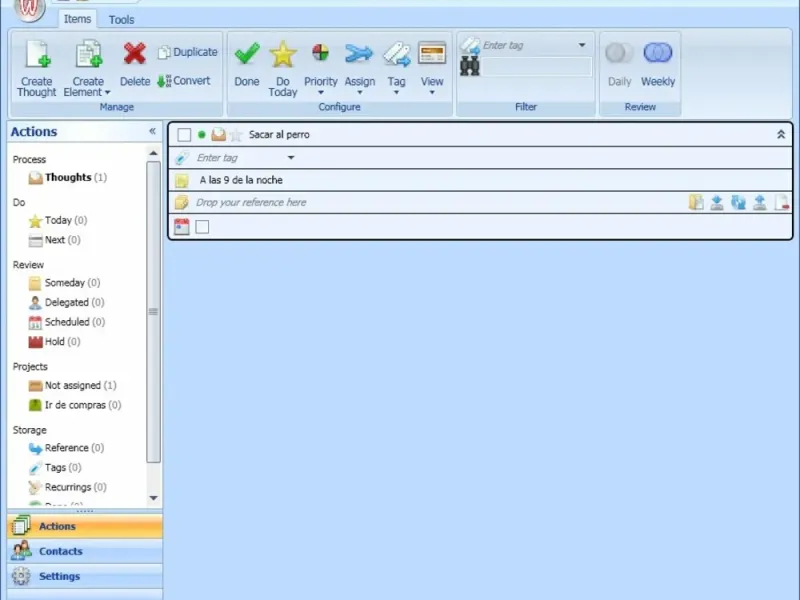The width and height of the screenshot is (800, 600).
Task: Open Reference (0) under Storage
Action: (x=66, y=448)
